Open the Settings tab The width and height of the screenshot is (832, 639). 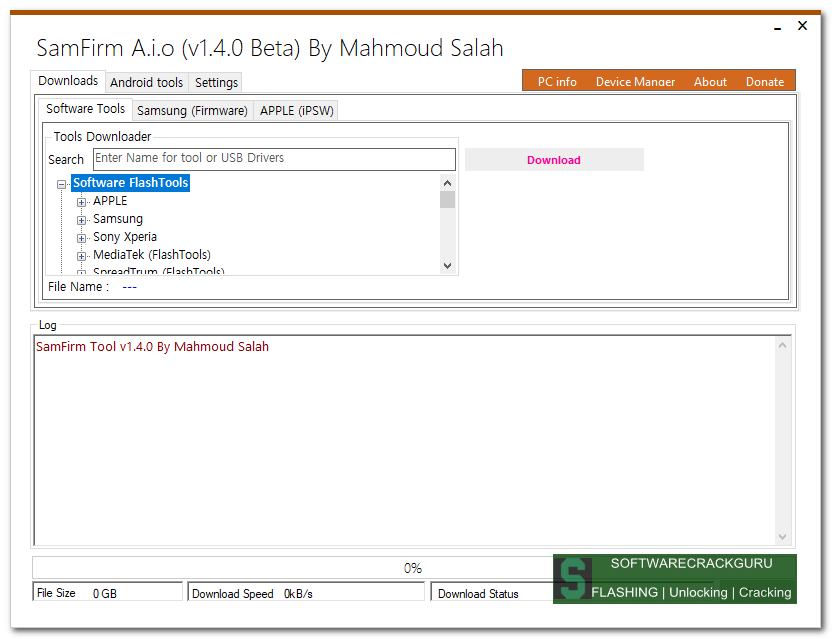pos(216,82)
